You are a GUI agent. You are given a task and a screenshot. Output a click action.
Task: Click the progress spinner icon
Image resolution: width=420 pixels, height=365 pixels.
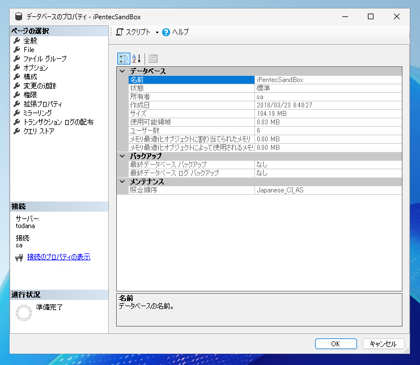tap(24, 313)
